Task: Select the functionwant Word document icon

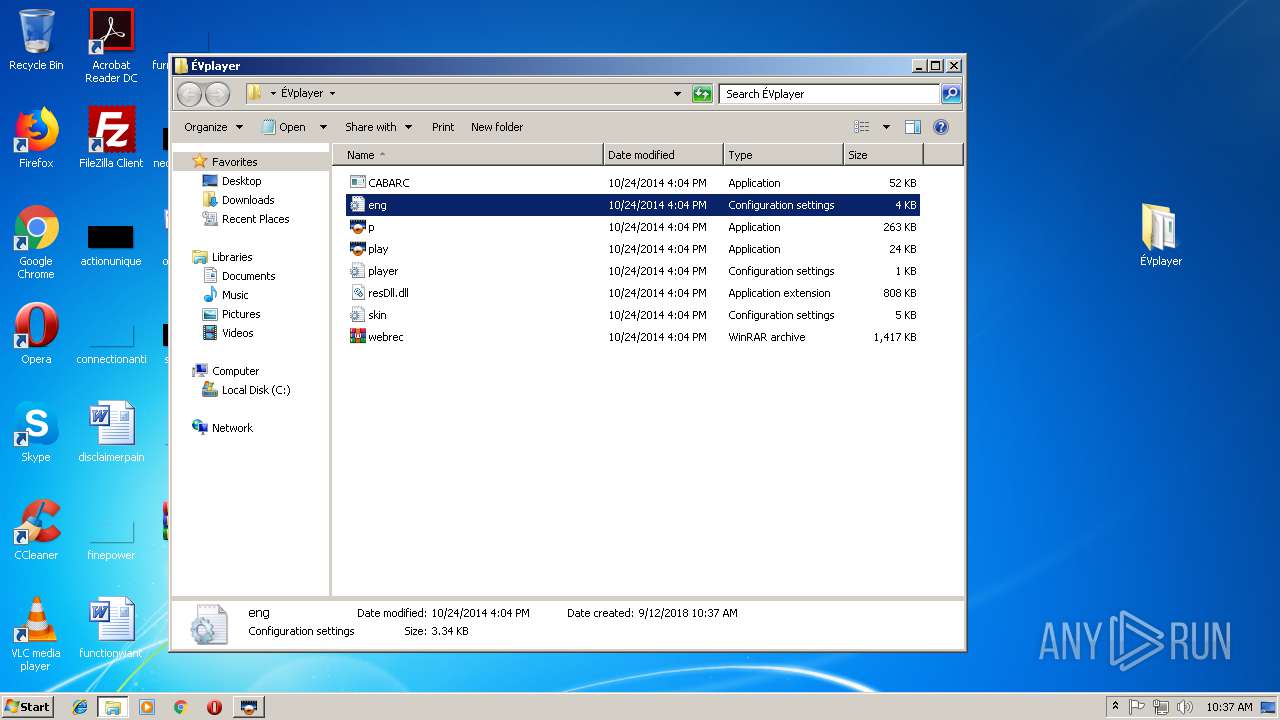Action: point(111,628)
